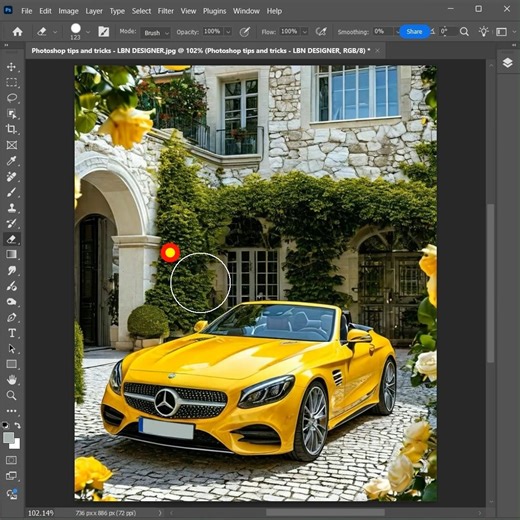Open the Flow slider dropdown arrow

point(305,32)
